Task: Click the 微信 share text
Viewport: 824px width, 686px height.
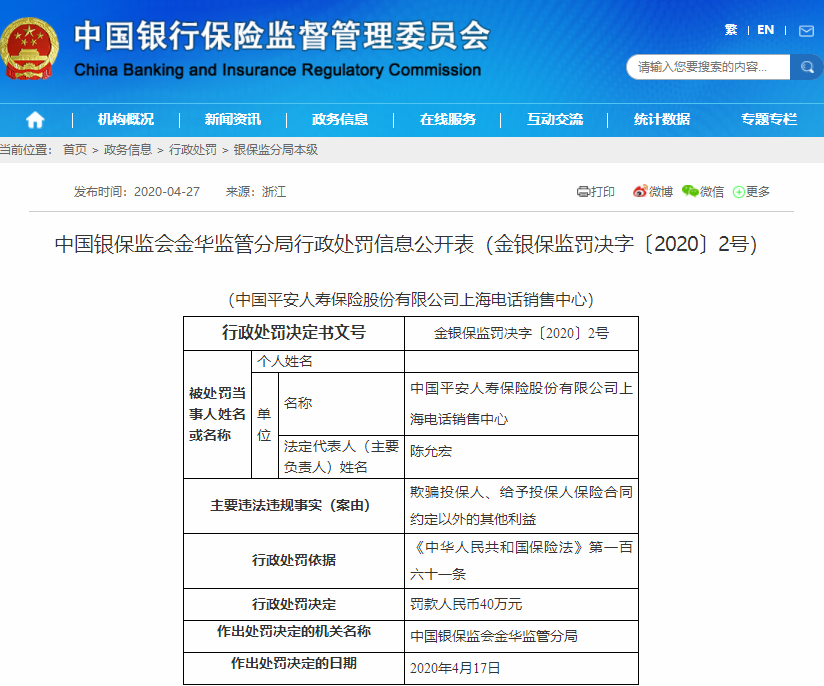Action: (712, 192)
